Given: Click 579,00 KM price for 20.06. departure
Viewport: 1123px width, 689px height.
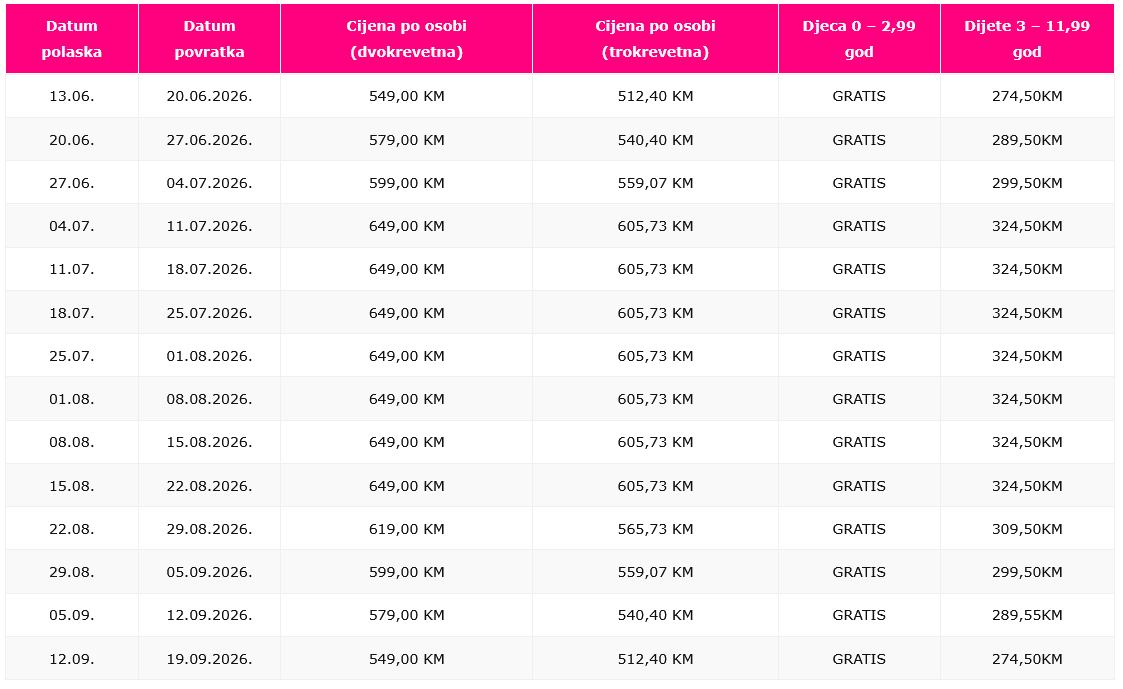Looking at the screenshot, I should 406,140.
